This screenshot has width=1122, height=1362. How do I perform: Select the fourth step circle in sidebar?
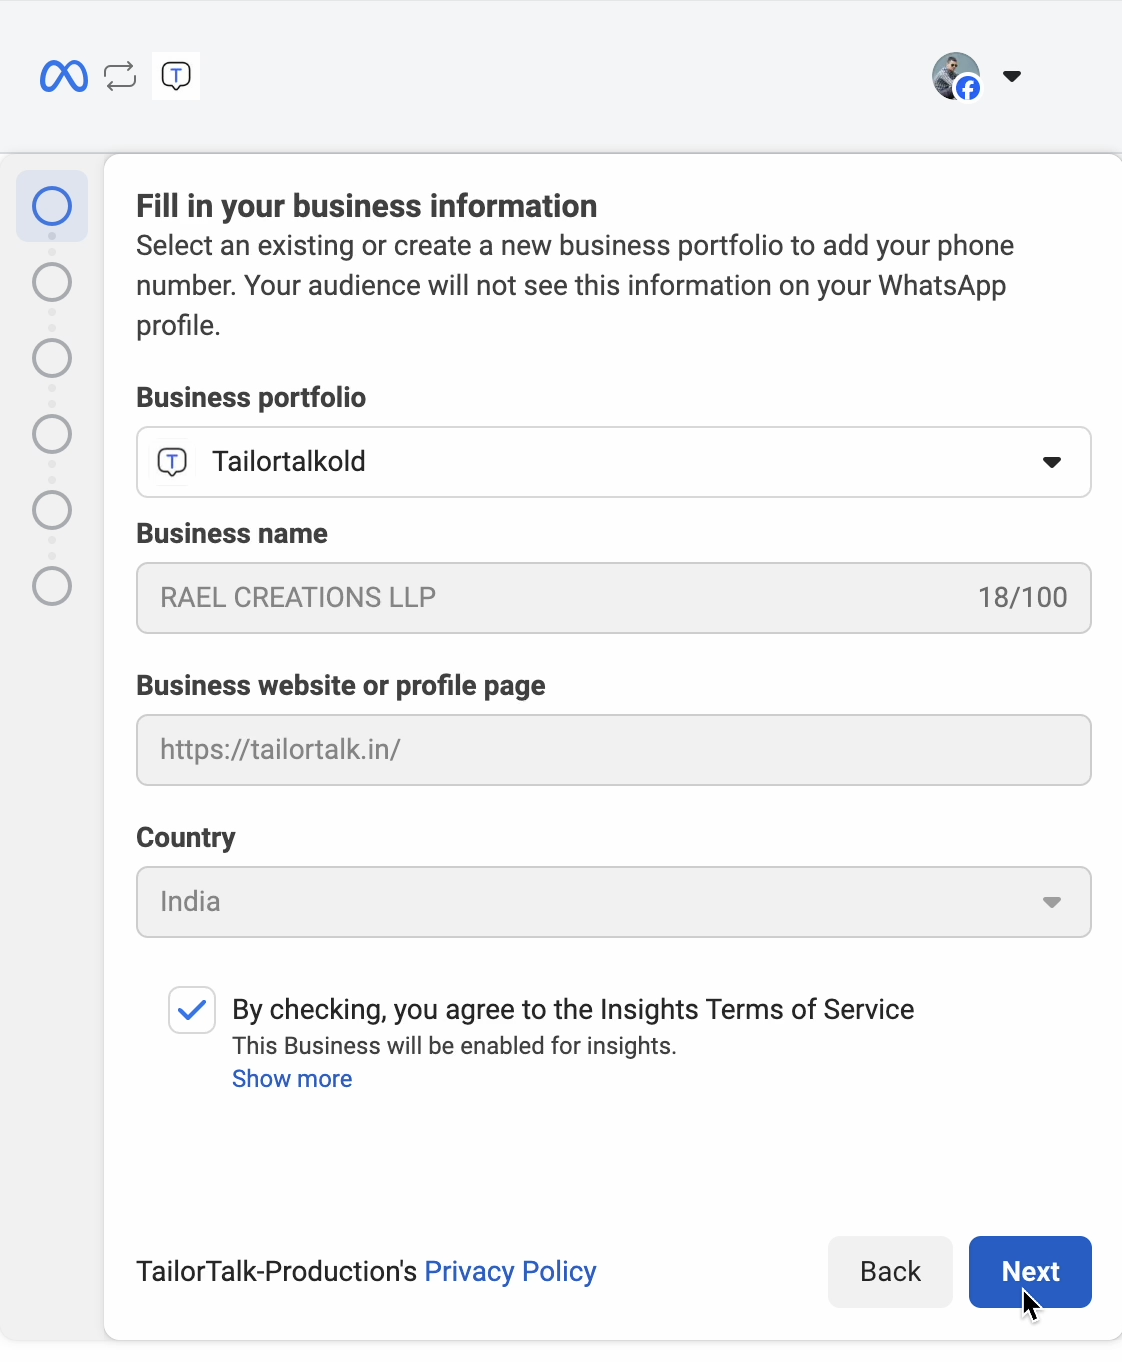pyautogui.click(x=52, y=434)
